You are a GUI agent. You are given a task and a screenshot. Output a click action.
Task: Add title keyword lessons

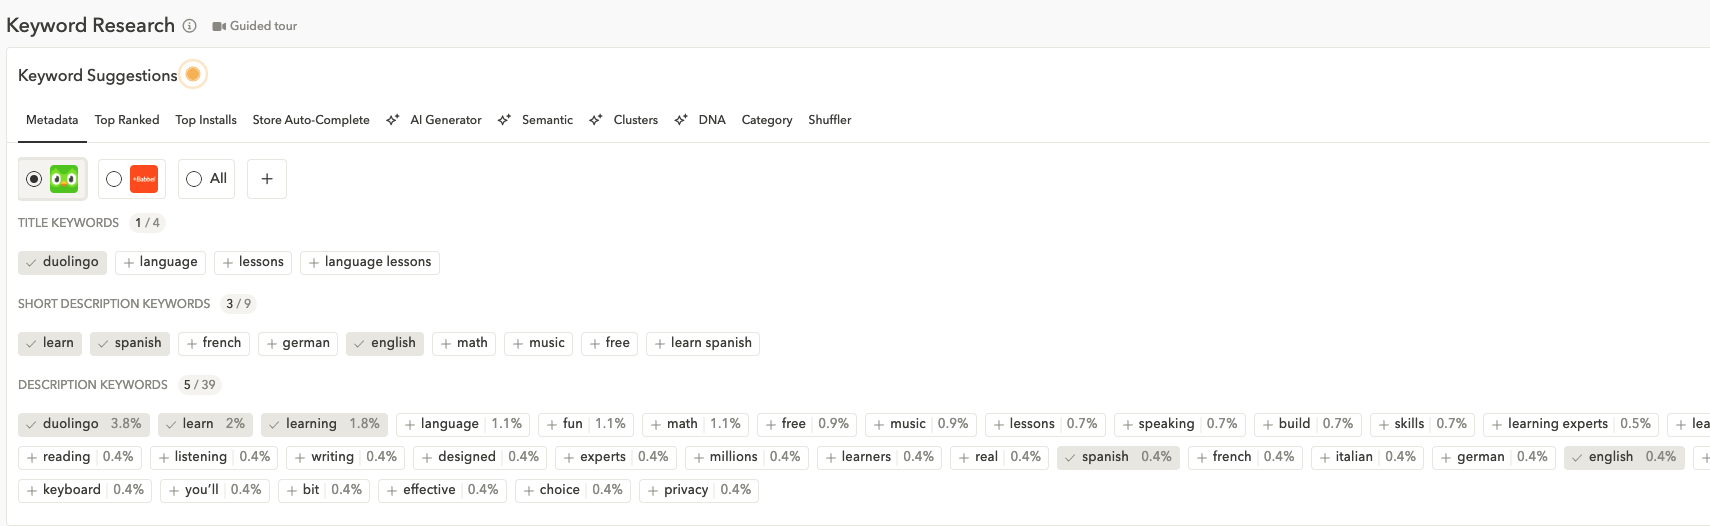[253, 262]
